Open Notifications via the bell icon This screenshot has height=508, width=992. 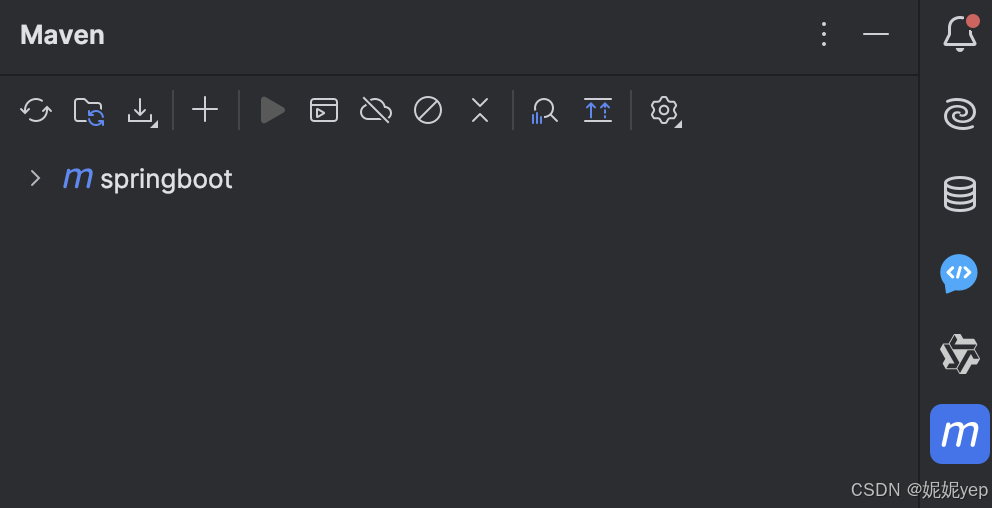[960, 33]
